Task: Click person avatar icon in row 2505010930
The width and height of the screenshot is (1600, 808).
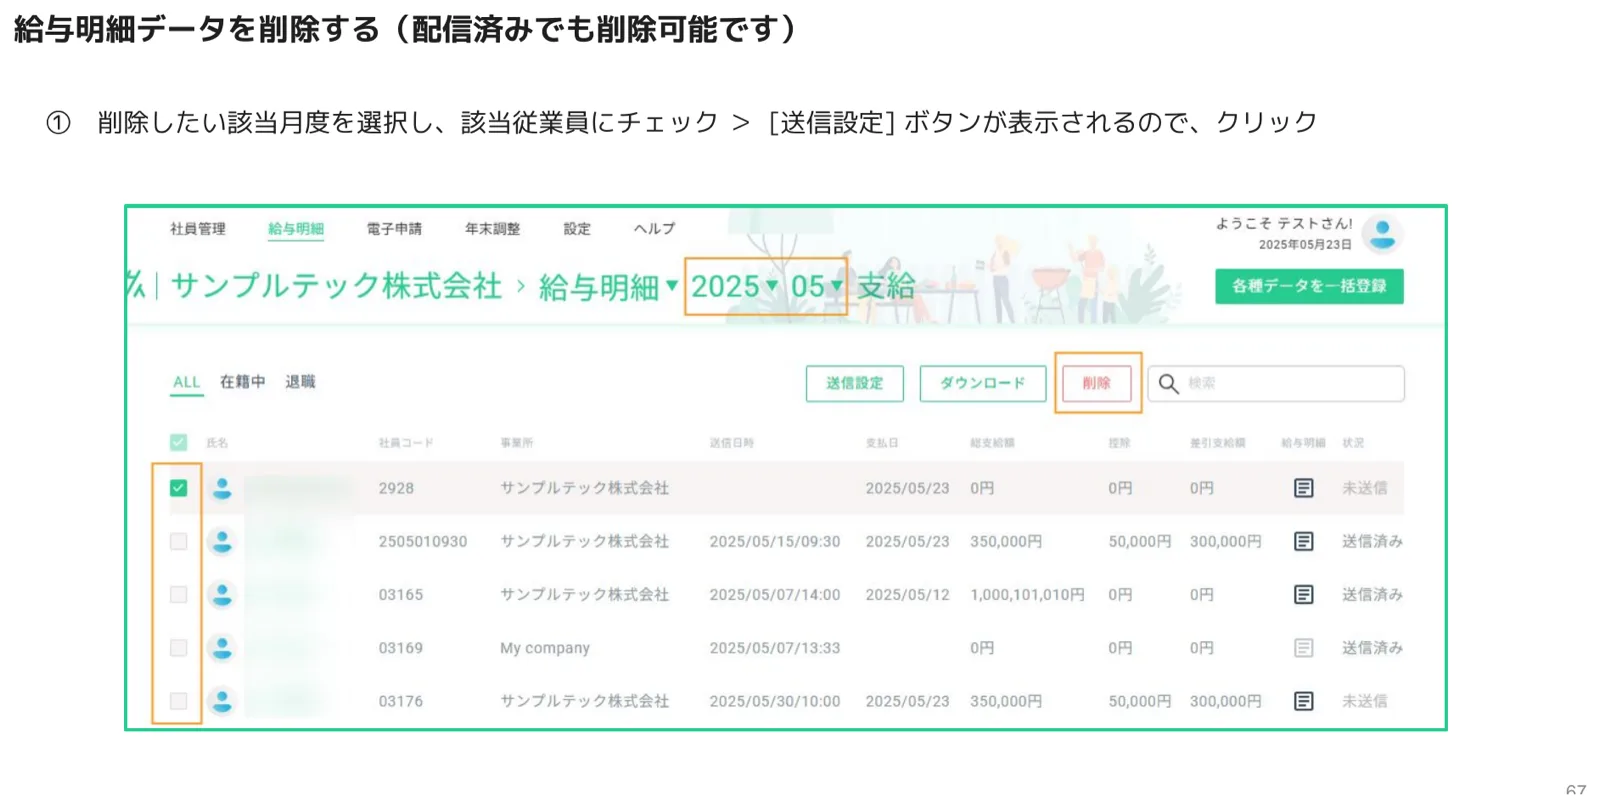Action: (x=222, y=541)
